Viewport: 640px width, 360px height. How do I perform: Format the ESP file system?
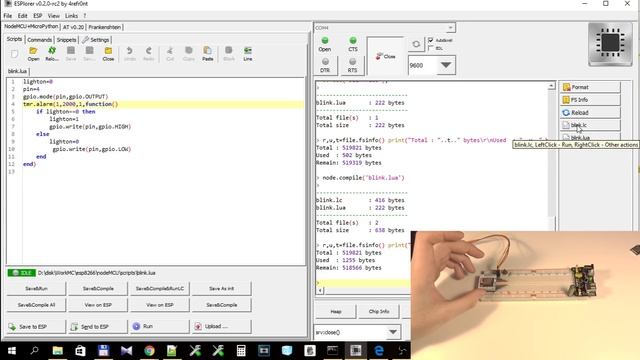[x=590, y=87]
